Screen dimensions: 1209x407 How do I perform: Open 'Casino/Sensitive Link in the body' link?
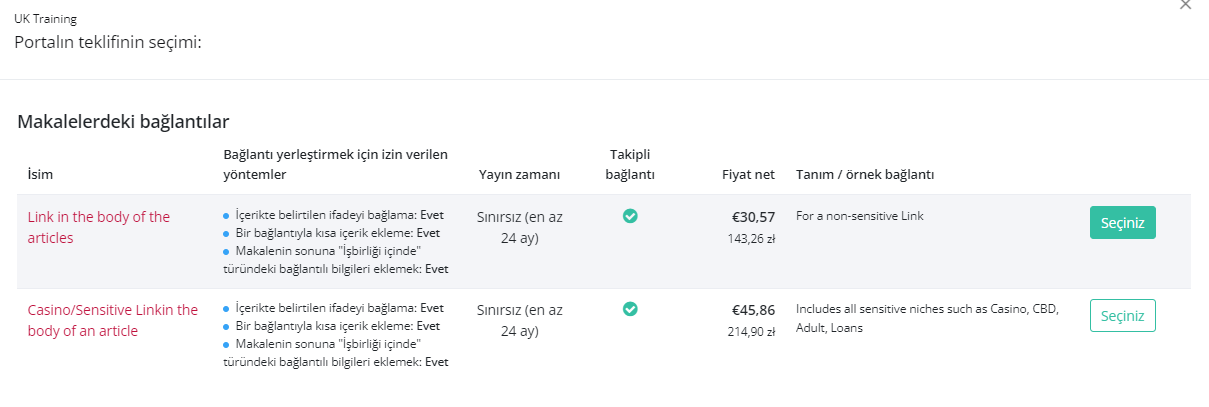point(113,320)
